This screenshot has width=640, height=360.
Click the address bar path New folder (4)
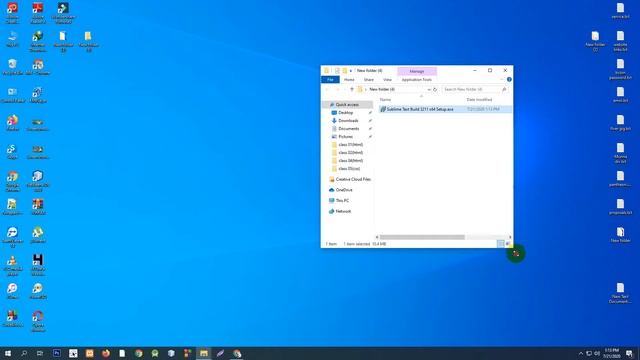click(382, 89)
